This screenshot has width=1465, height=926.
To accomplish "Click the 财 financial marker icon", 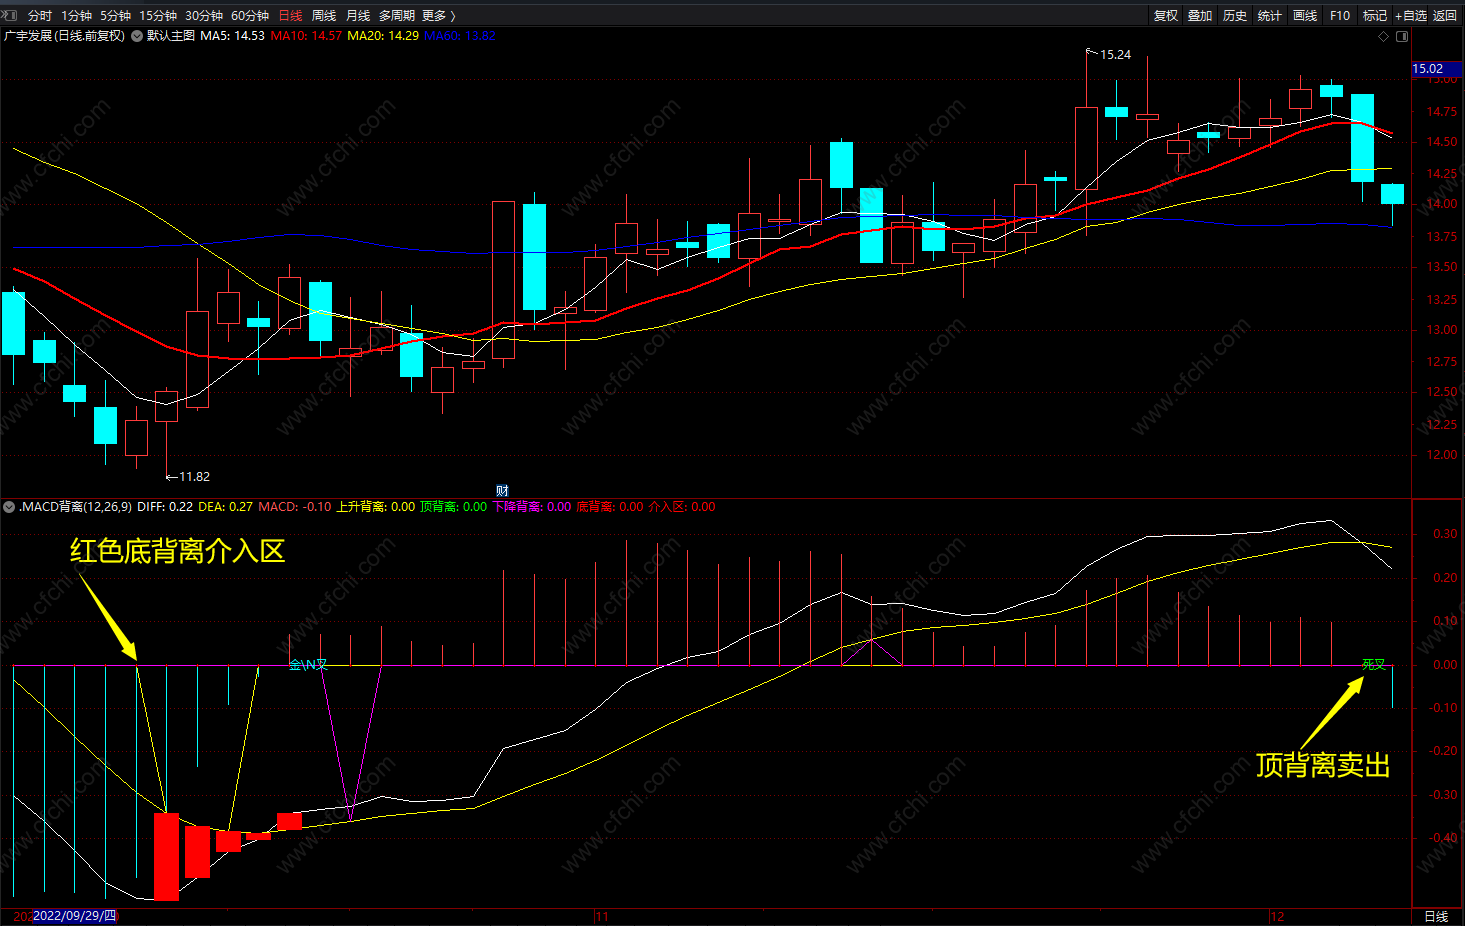I will pos(502,490).
